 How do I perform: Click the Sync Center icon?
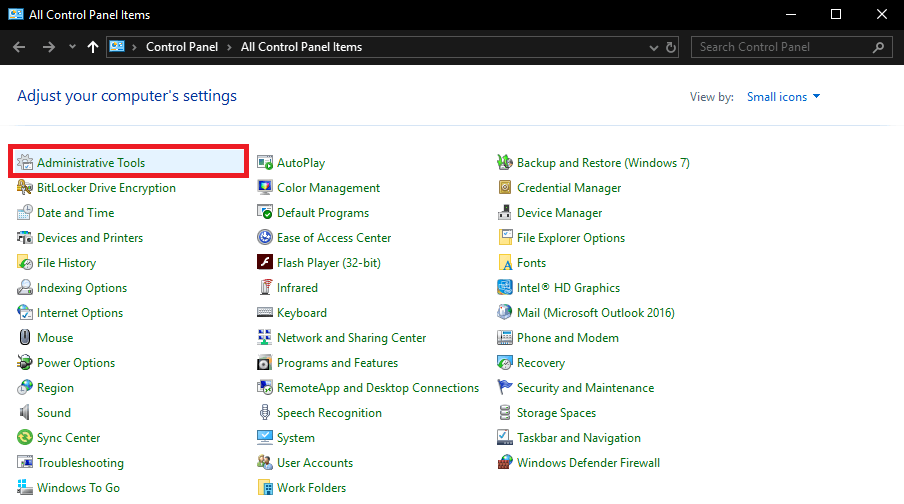pos(25,438)
